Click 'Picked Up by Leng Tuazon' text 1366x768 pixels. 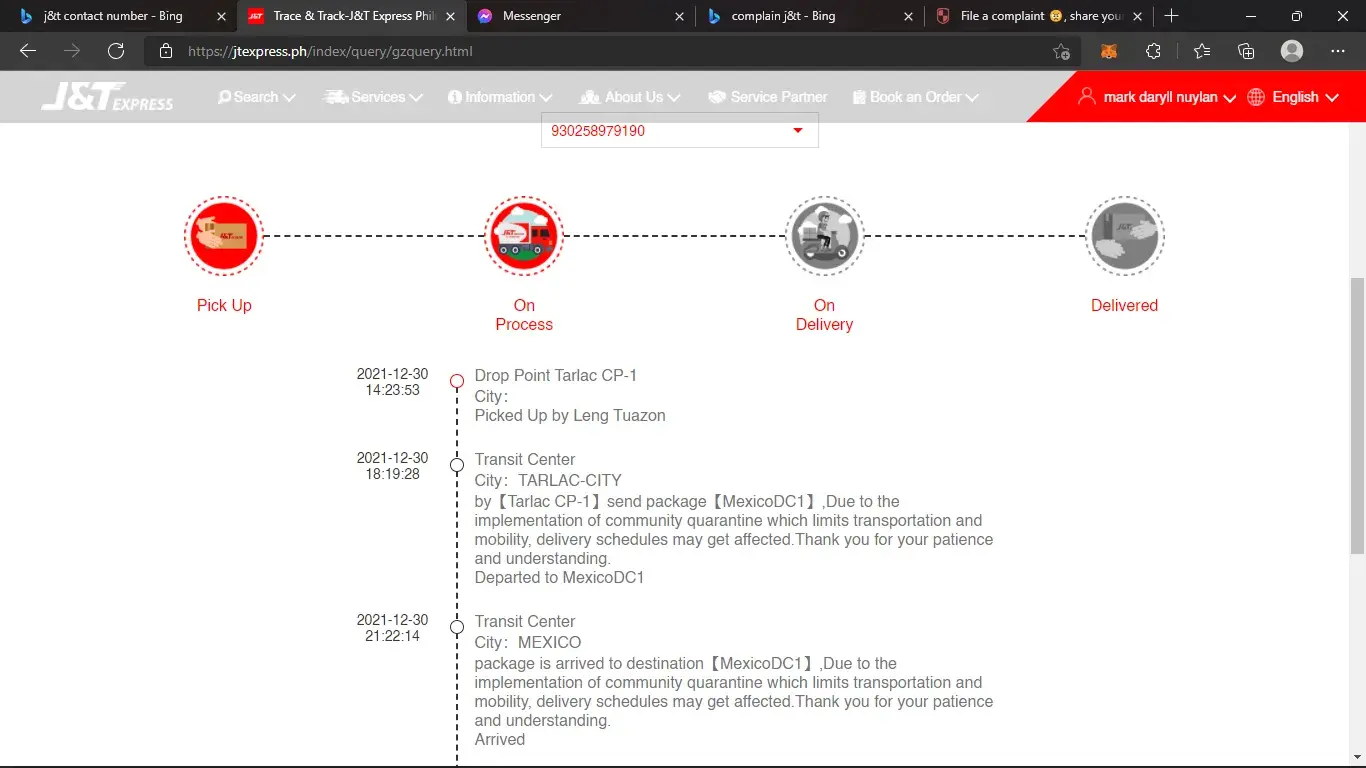click(x=570, y=415)
